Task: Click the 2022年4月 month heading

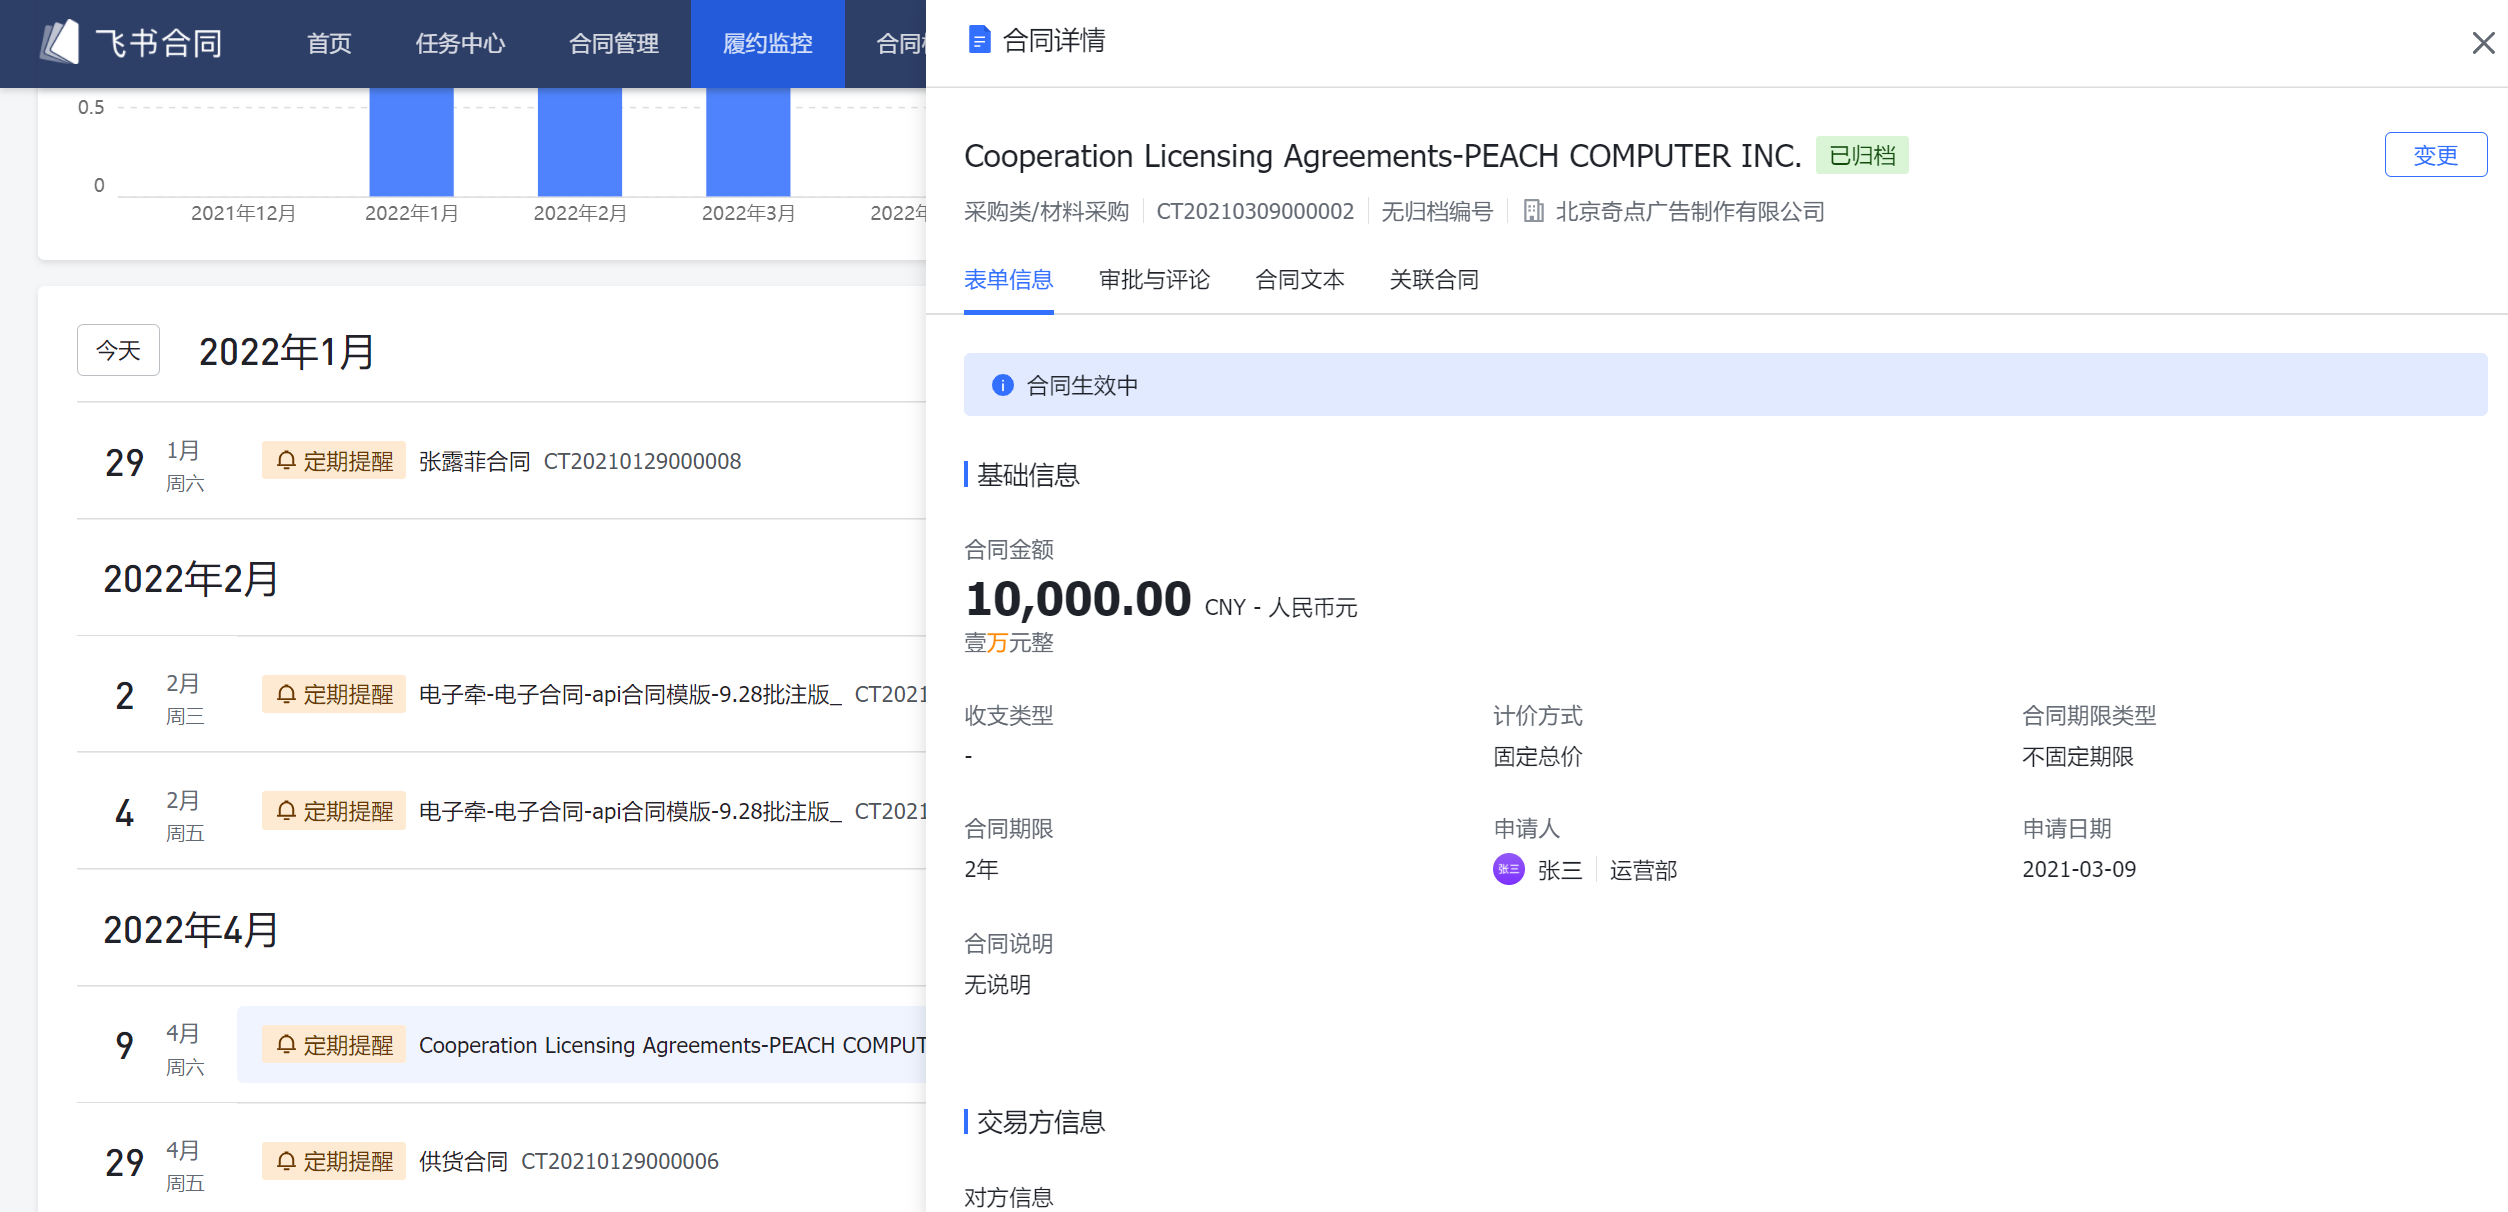Action: pos(191,929)
